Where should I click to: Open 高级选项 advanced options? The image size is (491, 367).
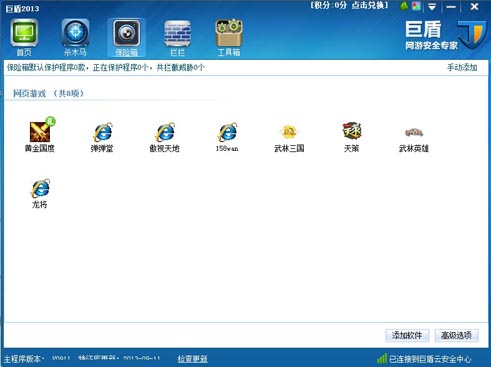[456, 335]
